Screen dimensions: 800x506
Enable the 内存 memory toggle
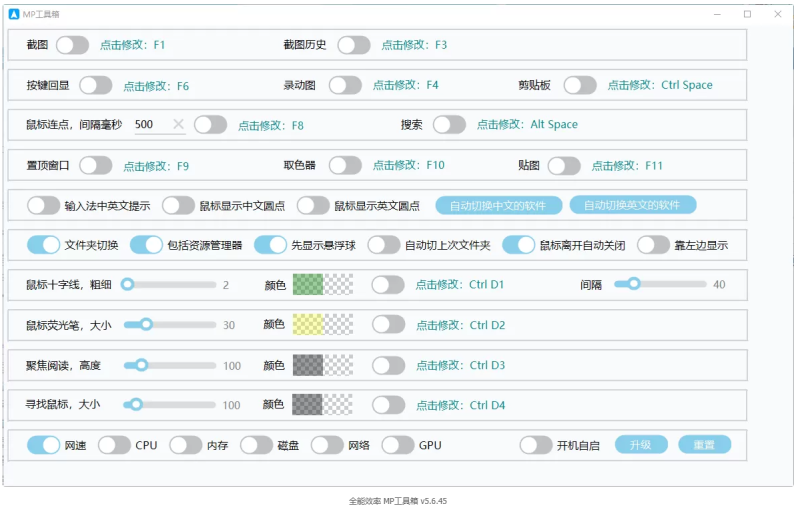pos(186,445)
